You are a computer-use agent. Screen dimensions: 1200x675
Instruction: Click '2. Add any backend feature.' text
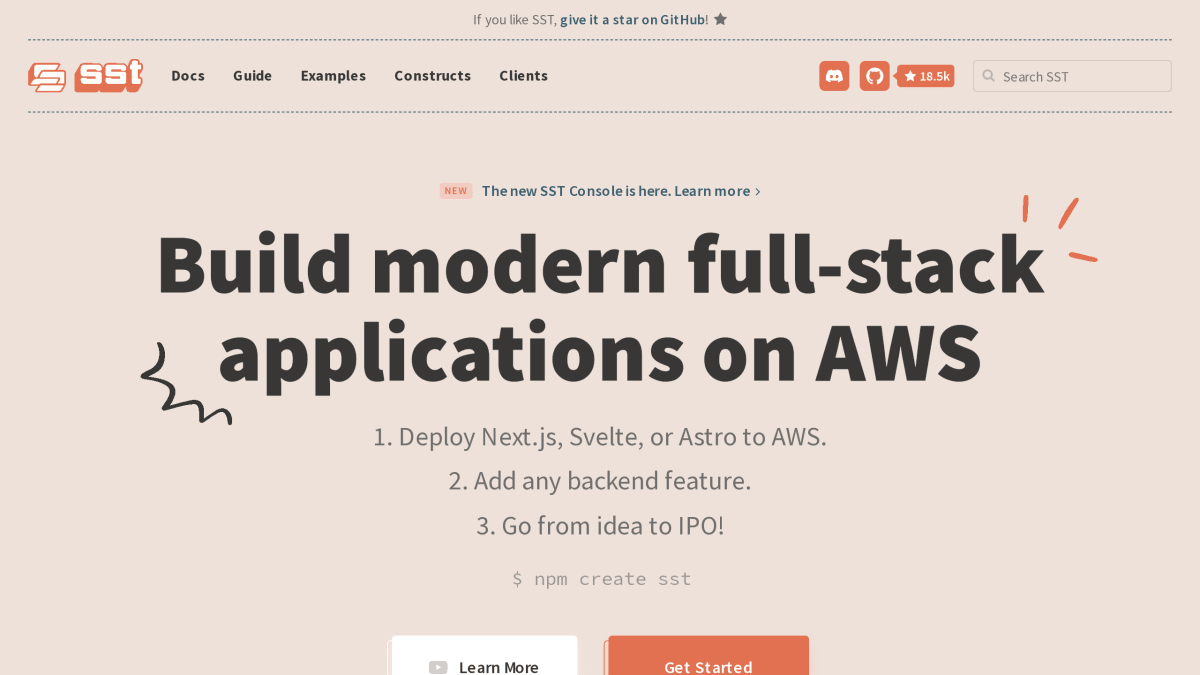pos(600,481)
